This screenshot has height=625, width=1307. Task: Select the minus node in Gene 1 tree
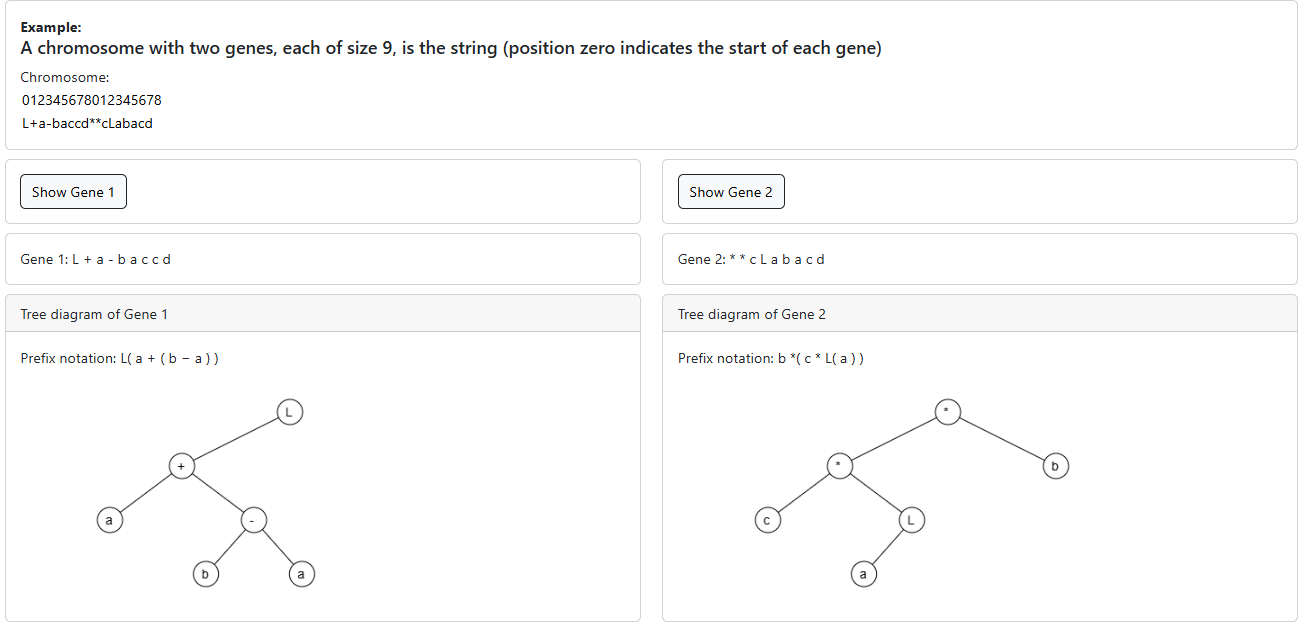pyautogui.click(x=253, y=520)
